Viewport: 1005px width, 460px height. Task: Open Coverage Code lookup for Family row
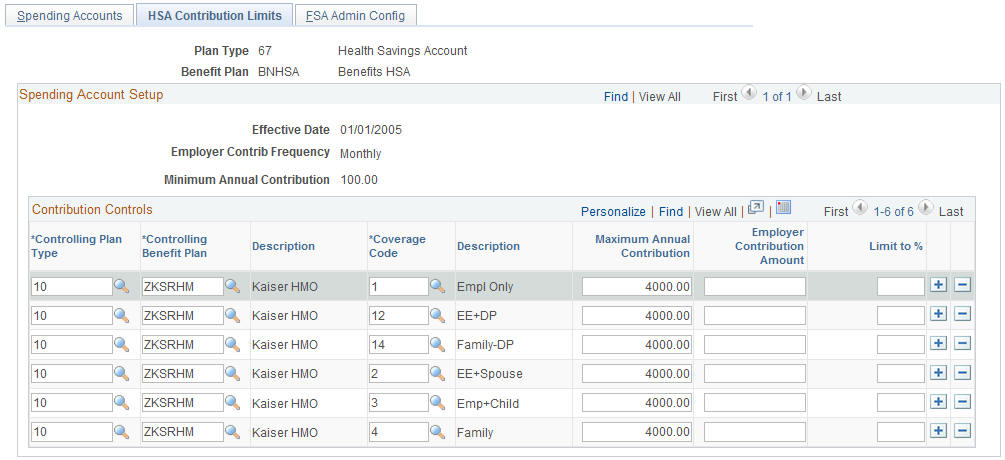(x=437, y=432)
